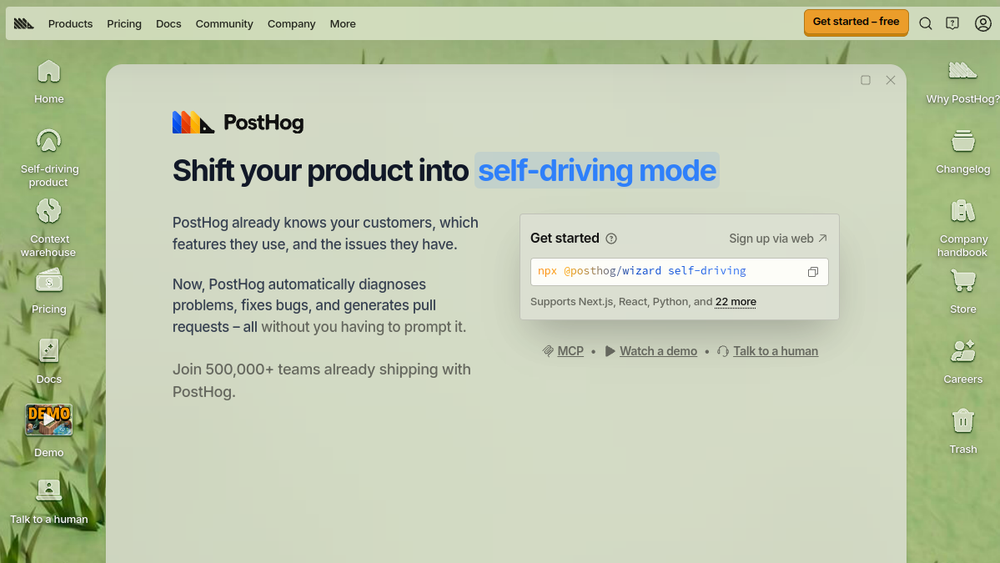The width and height of the screenshot is (1000, 563).
Task: Open the MCP link
Action: pos(563,351)
